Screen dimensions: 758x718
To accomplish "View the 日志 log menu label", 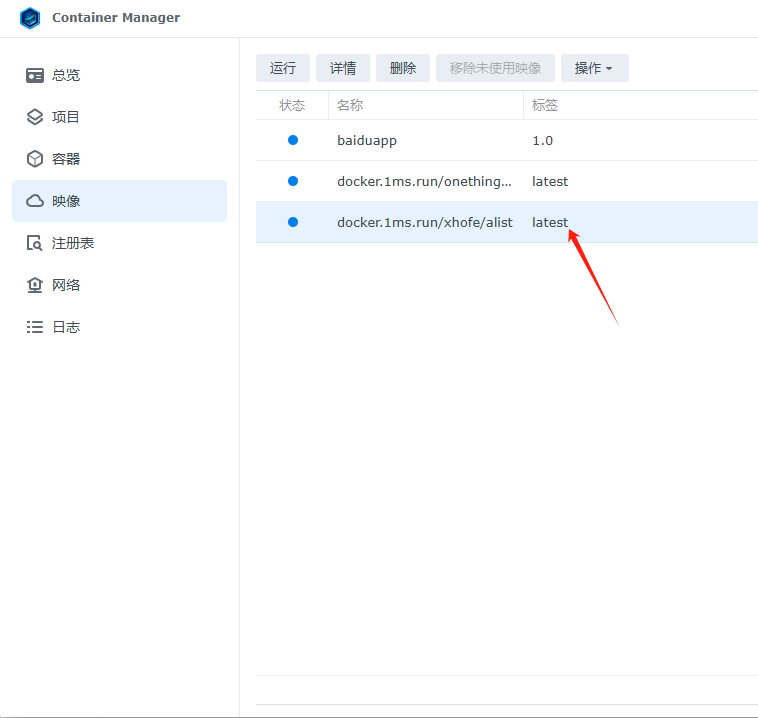I will (66, 327).
